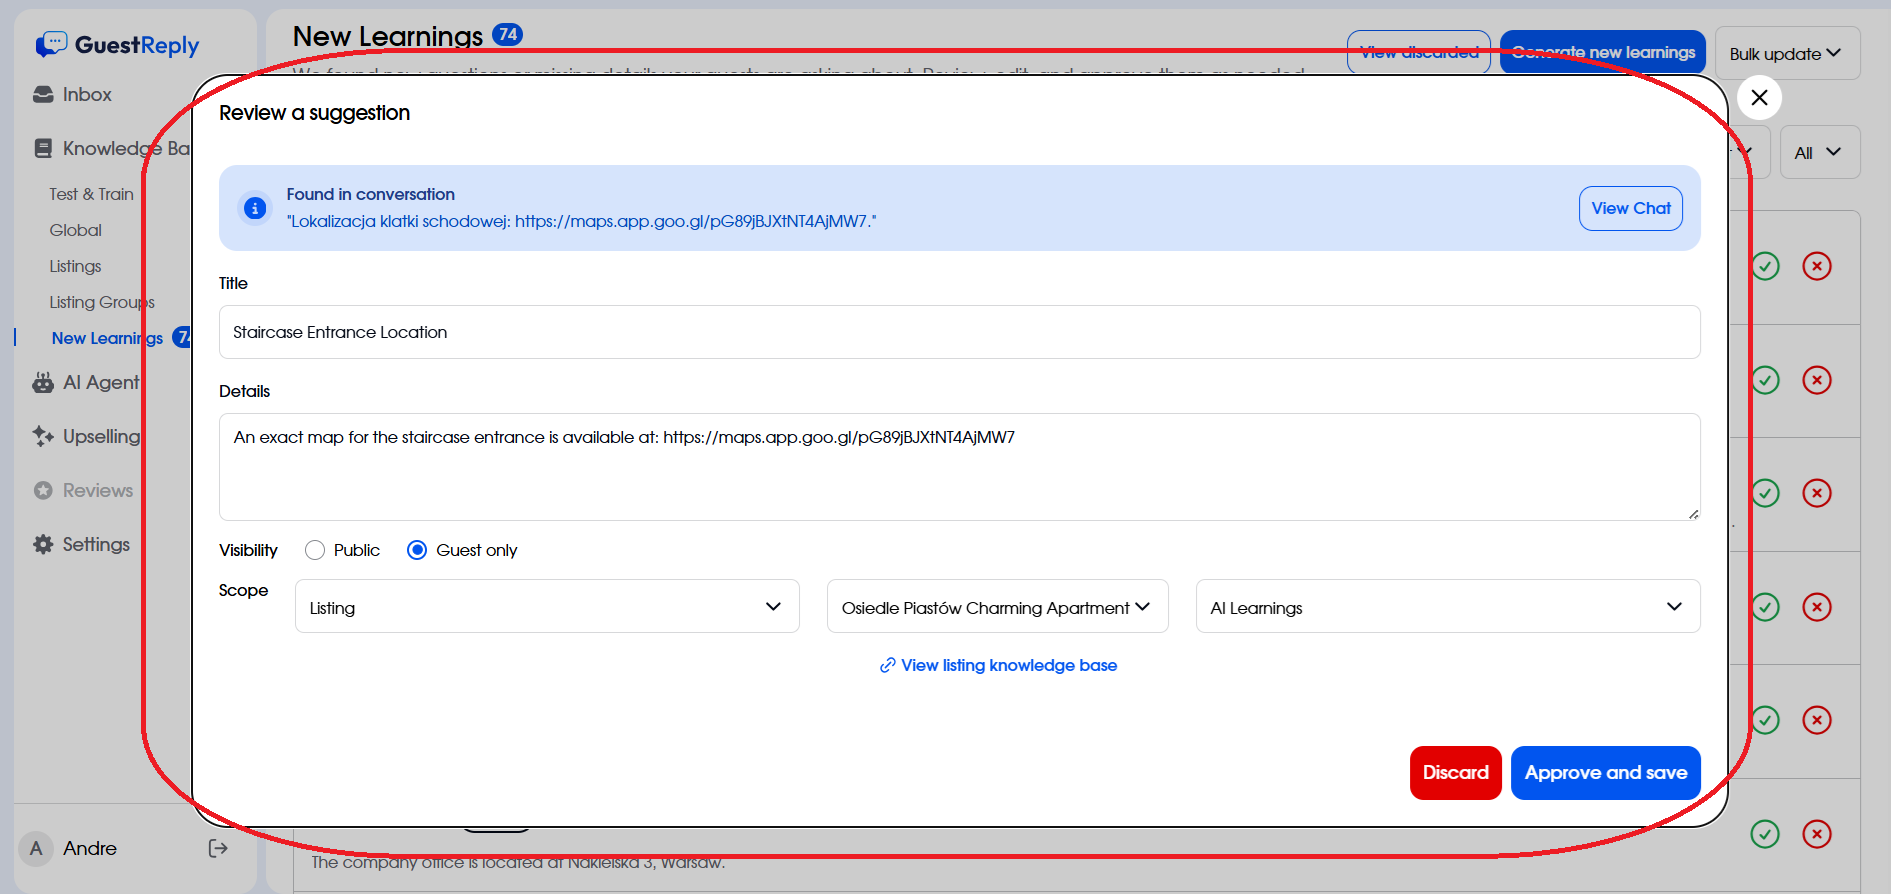Expand the Listing scope dropdown
The height and width of the screenshot is (894, 1891).
[x=546, y=607]
